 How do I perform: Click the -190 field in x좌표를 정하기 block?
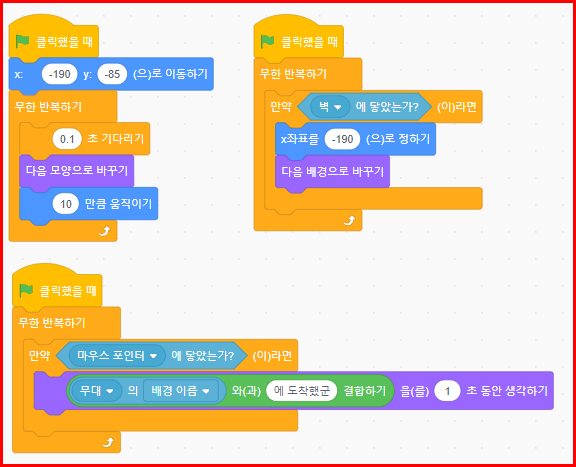pos(342,139)
